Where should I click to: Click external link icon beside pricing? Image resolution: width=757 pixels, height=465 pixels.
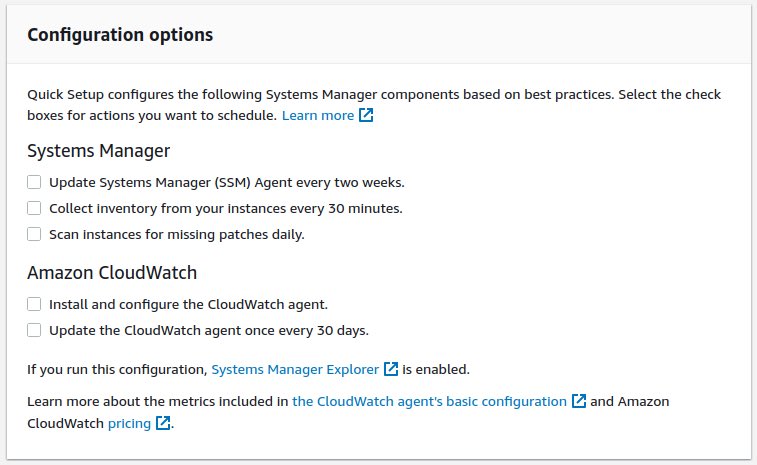164,423
